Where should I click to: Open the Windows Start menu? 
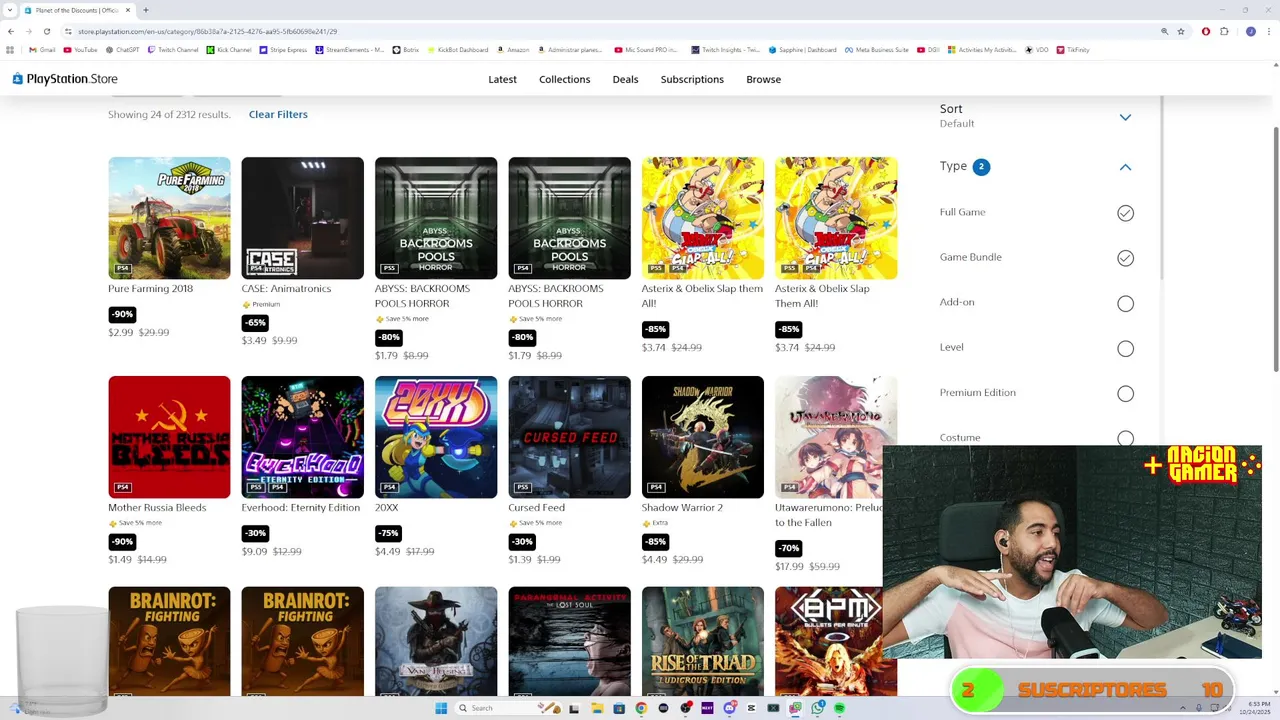pyautogui.click(x=441, y=708)
